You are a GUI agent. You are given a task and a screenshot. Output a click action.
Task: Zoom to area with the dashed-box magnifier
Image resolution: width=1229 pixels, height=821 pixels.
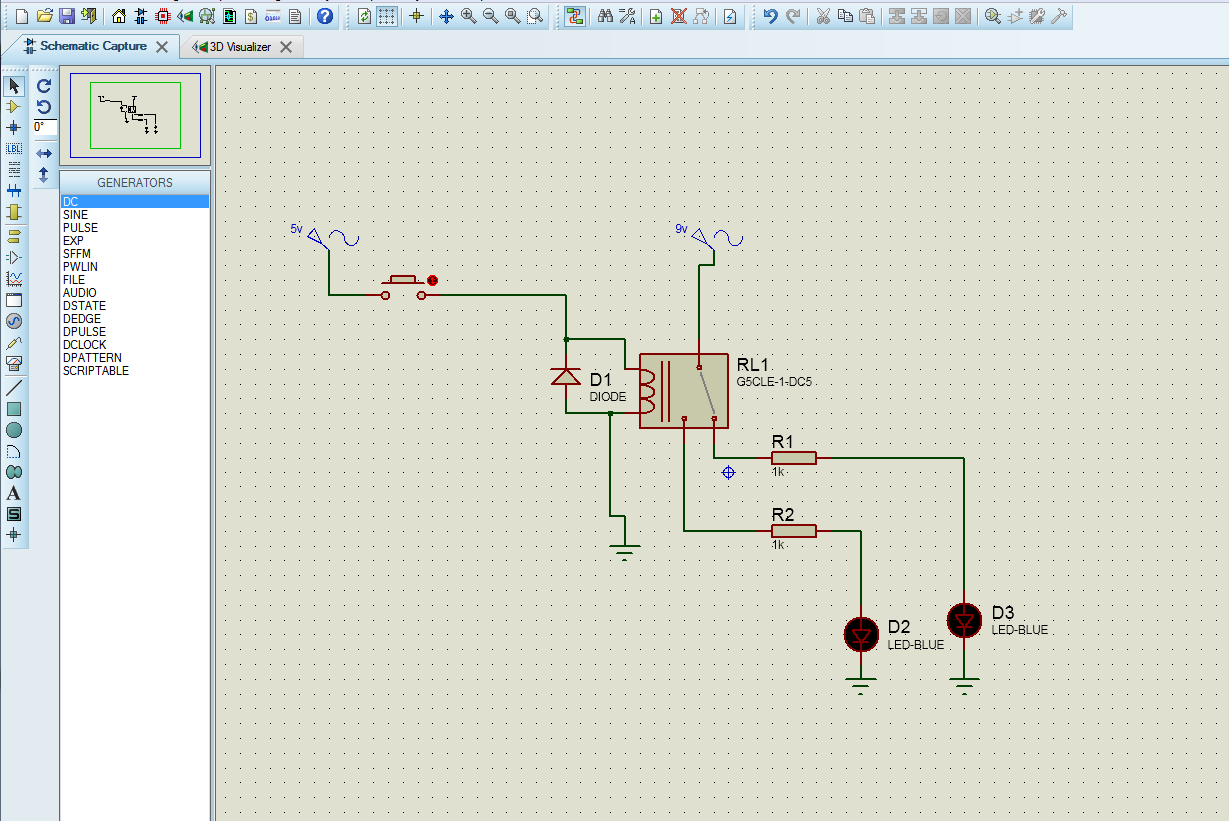(x=535, y=16)
